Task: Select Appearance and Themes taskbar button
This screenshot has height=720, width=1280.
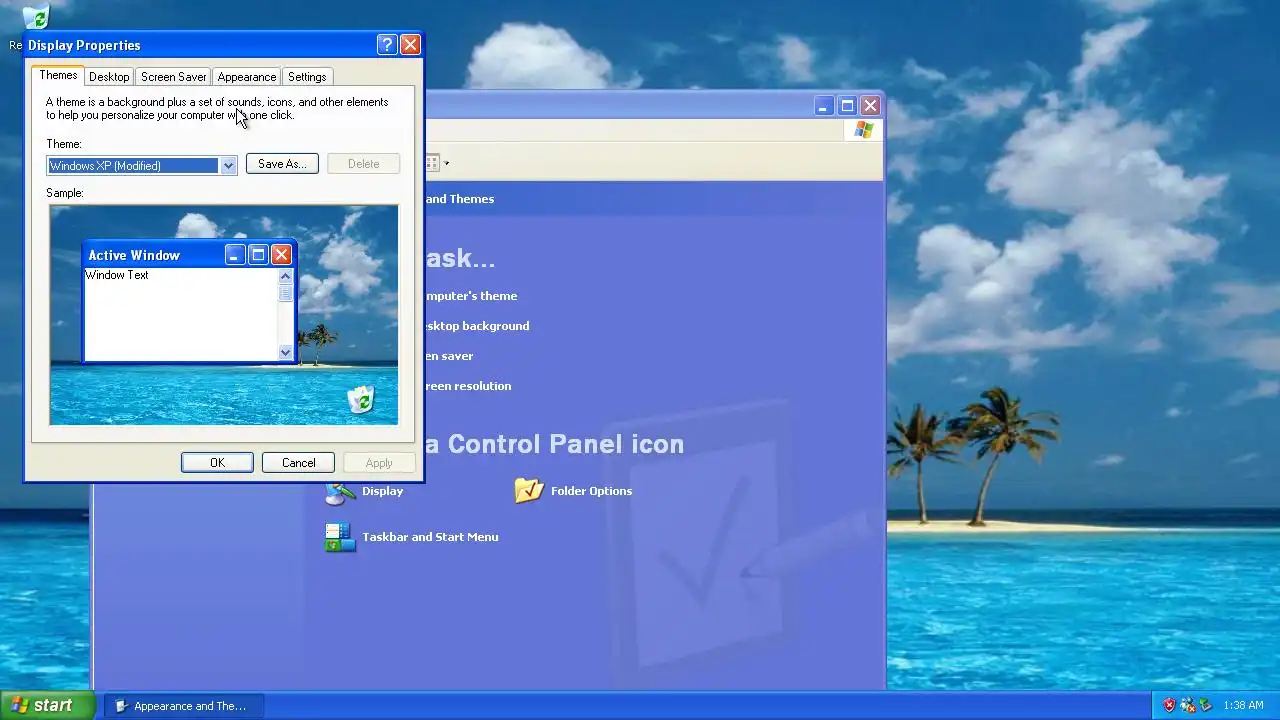Action: point(185,706)
